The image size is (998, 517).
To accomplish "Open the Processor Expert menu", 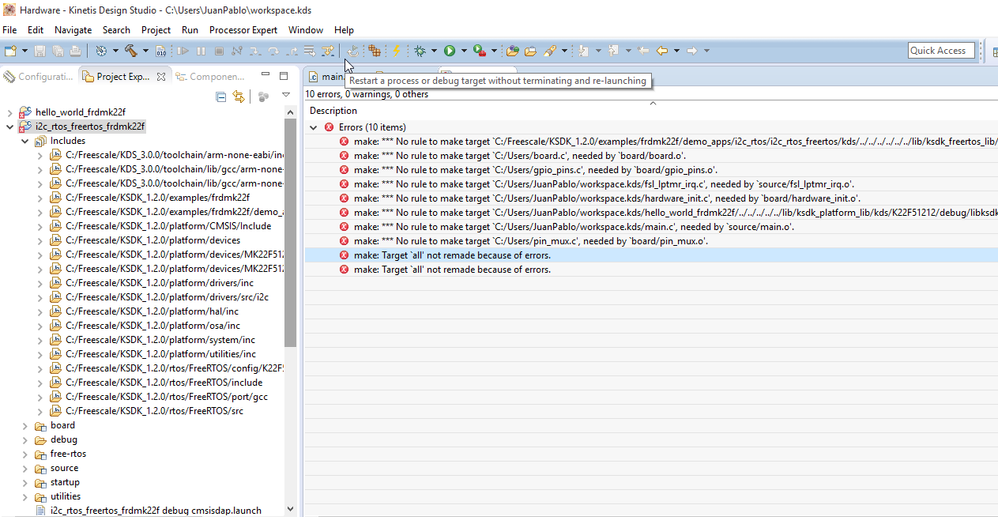I will coord(243,30).
